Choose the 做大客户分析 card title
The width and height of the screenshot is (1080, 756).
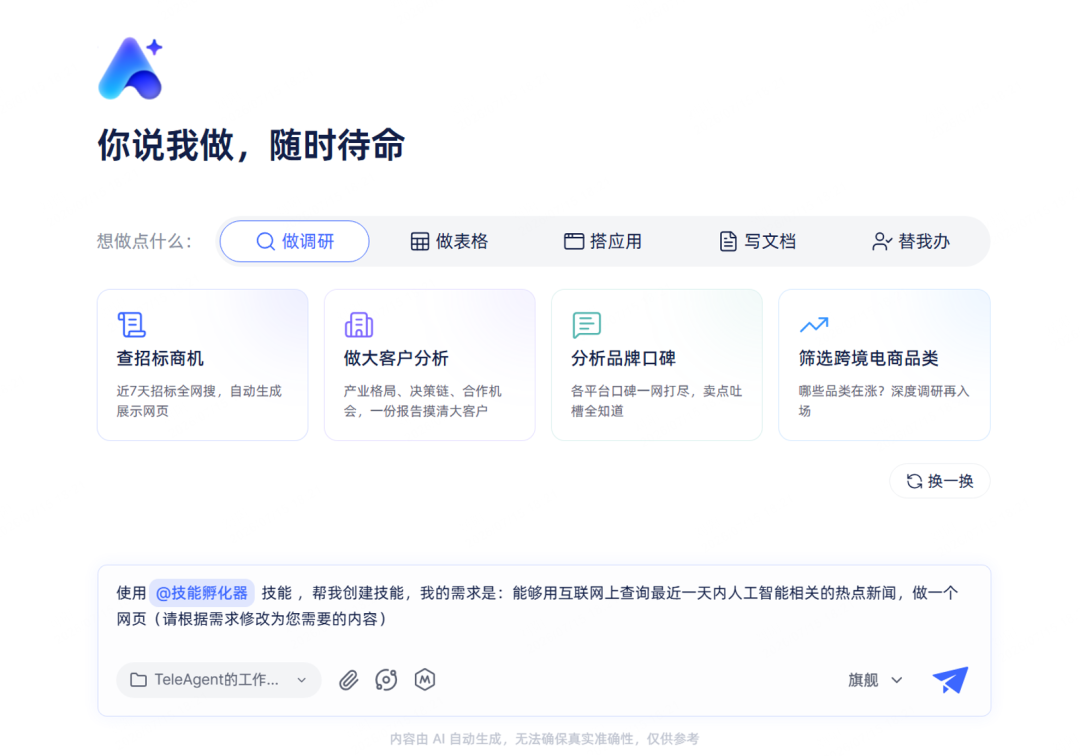click(396, 358)
